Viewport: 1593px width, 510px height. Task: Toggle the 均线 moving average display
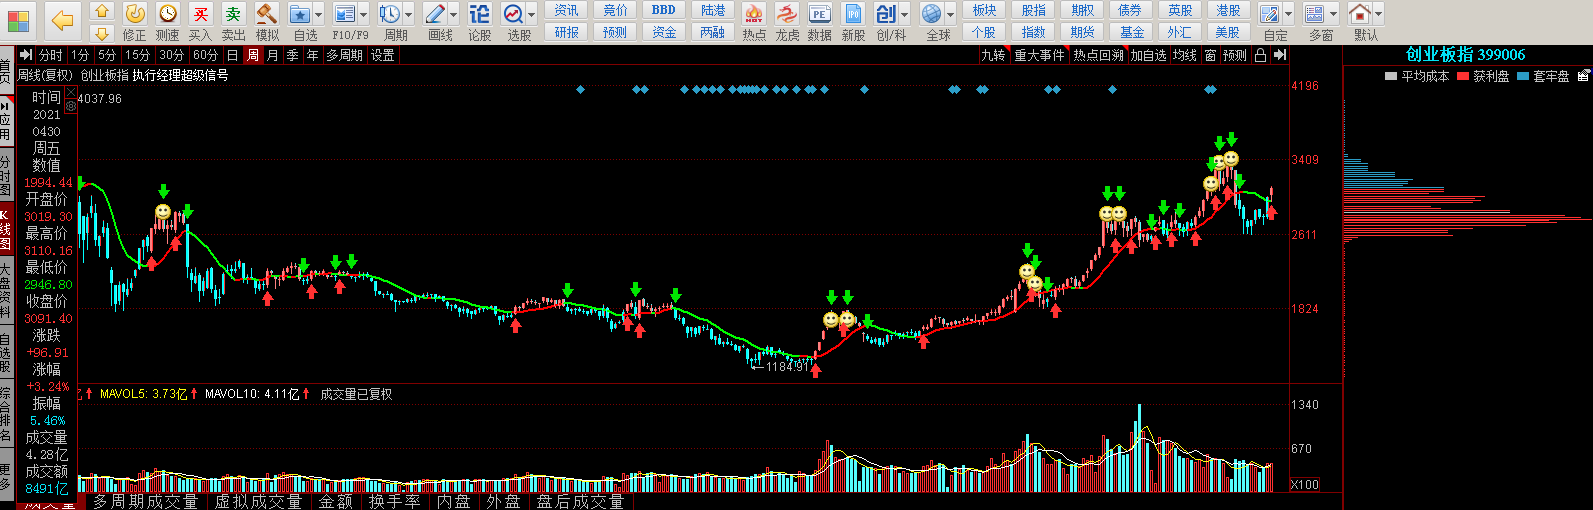(1185, 55)
